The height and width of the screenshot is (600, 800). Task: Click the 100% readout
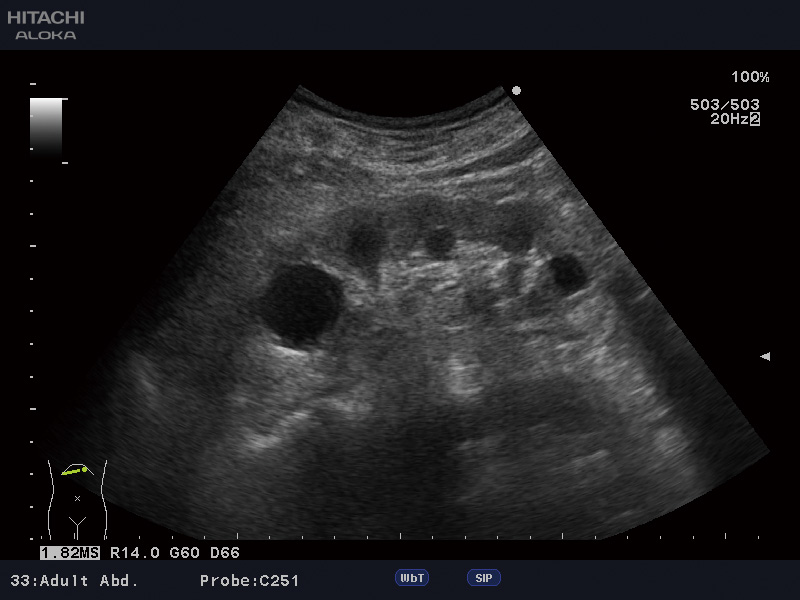coord(750,77)
